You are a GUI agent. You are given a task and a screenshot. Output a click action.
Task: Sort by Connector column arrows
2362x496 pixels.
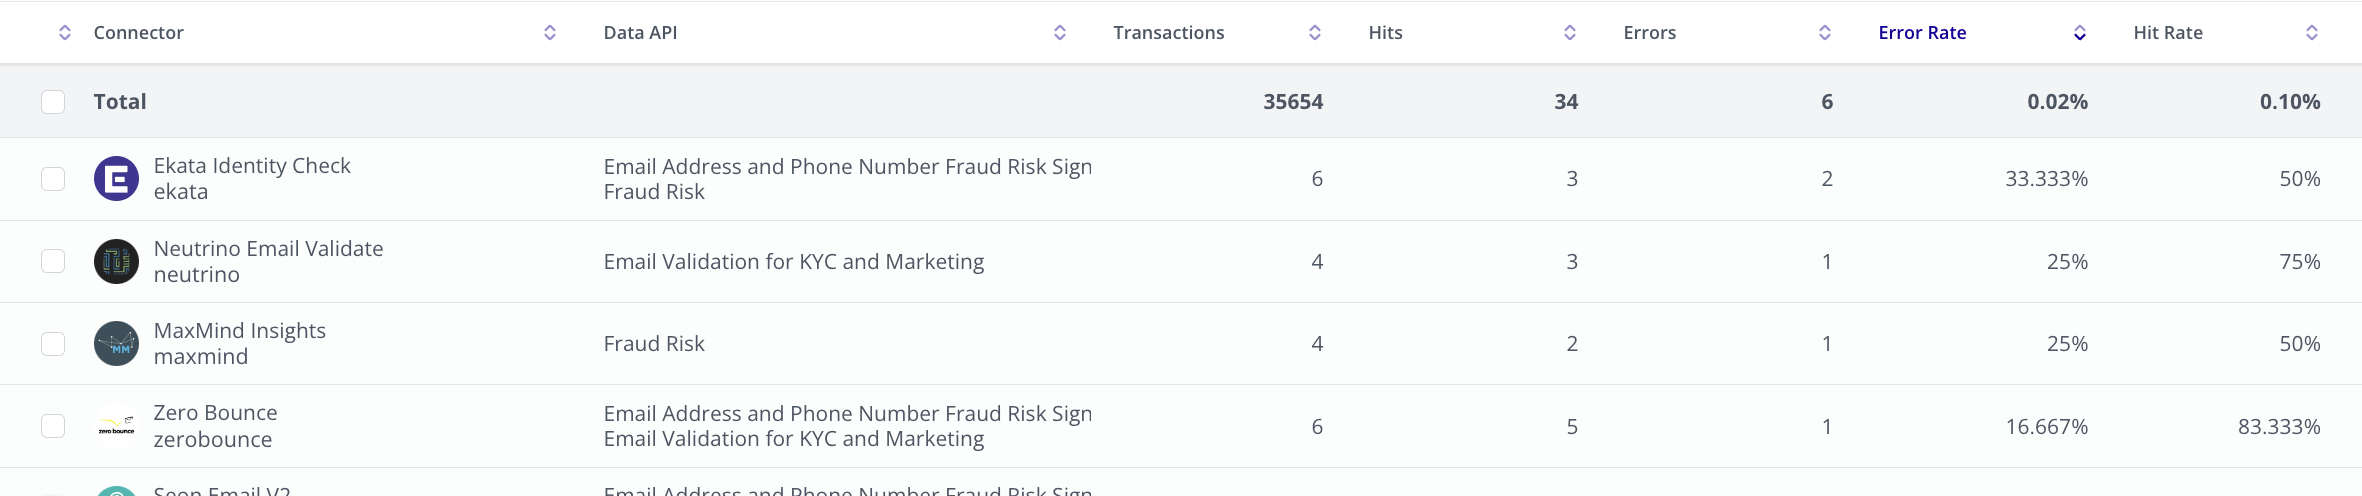(x=550, y=33)
